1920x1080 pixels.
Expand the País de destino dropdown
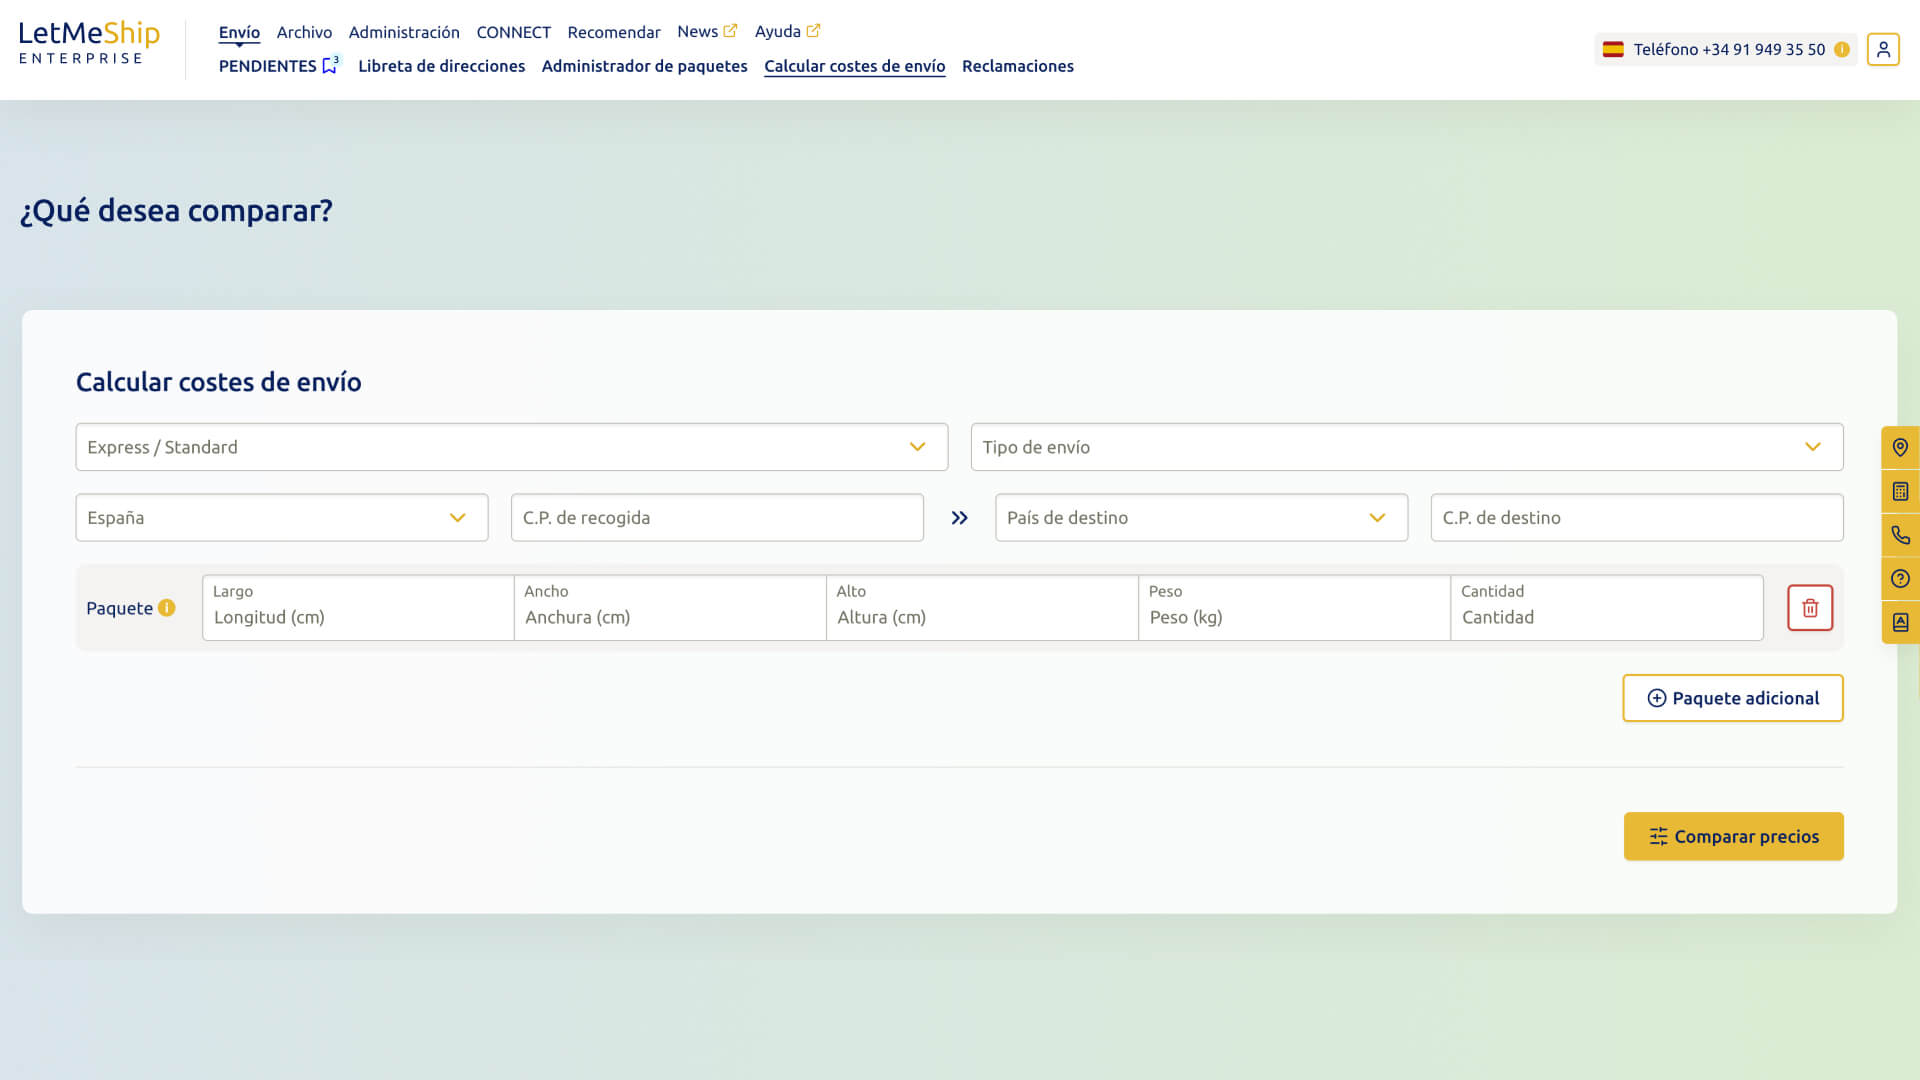click(x=1202, y=518)
